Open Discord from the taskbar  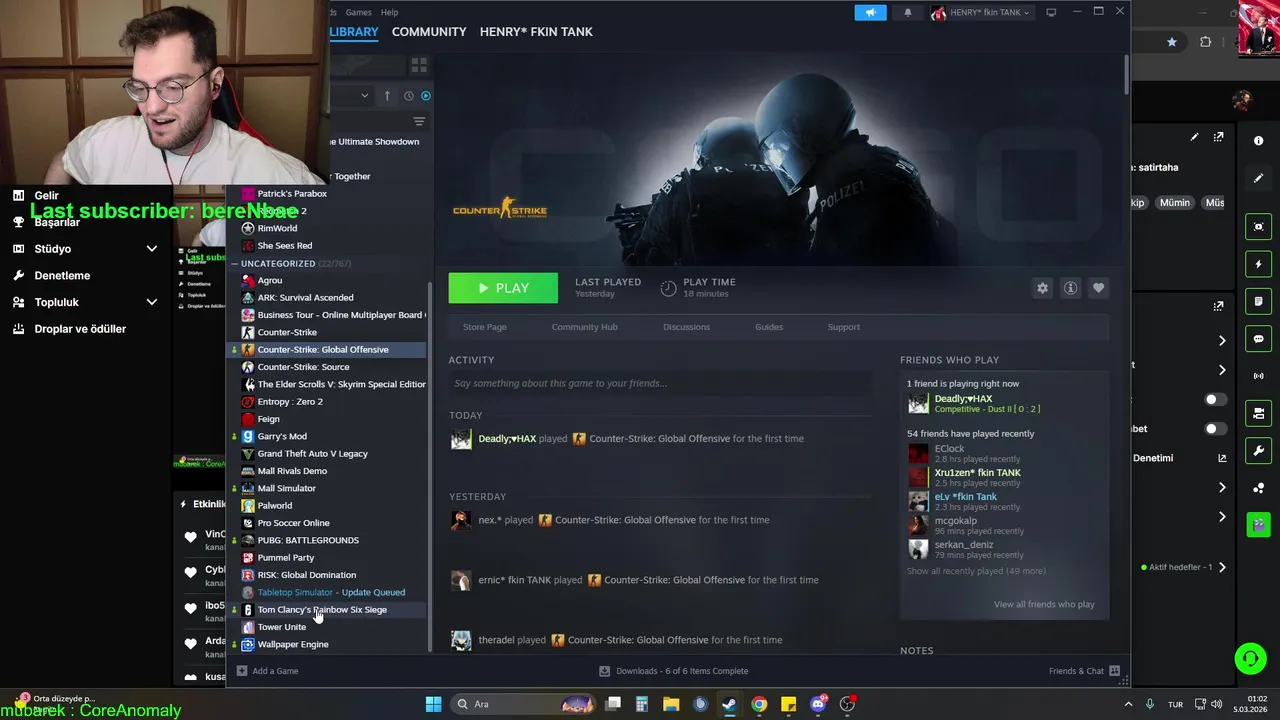(818, 704)
